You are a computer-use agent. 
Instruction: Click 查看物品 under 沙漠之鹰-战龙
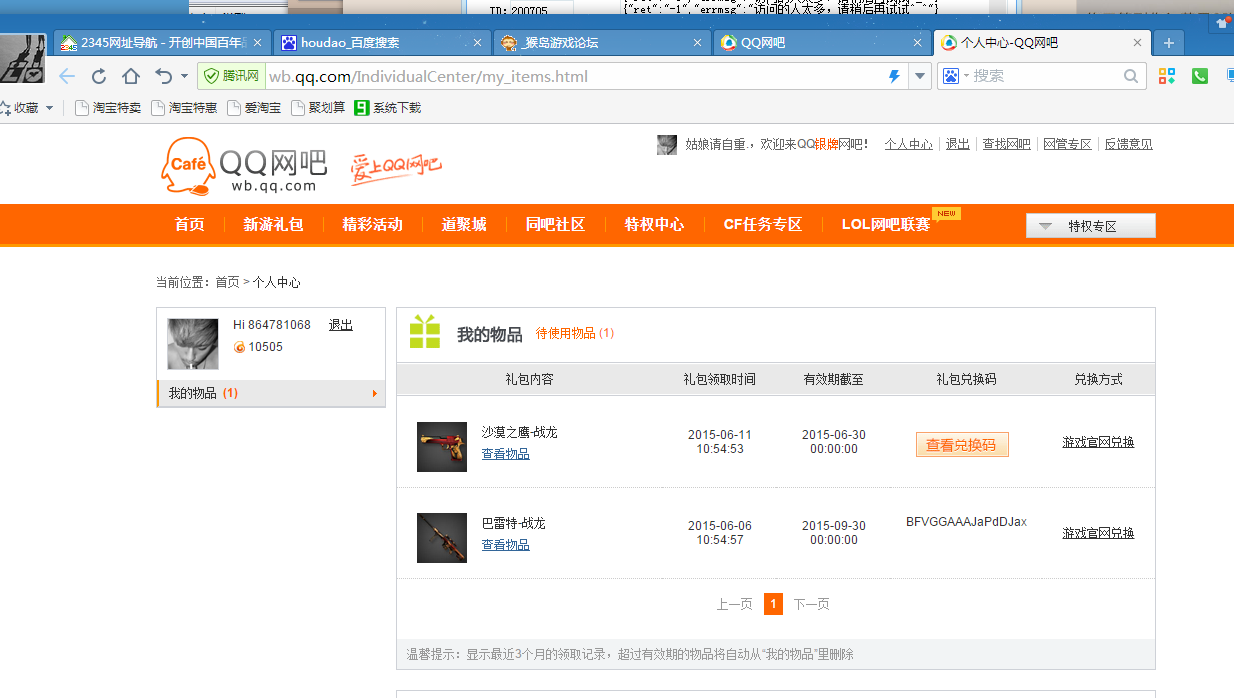point(506,454)
